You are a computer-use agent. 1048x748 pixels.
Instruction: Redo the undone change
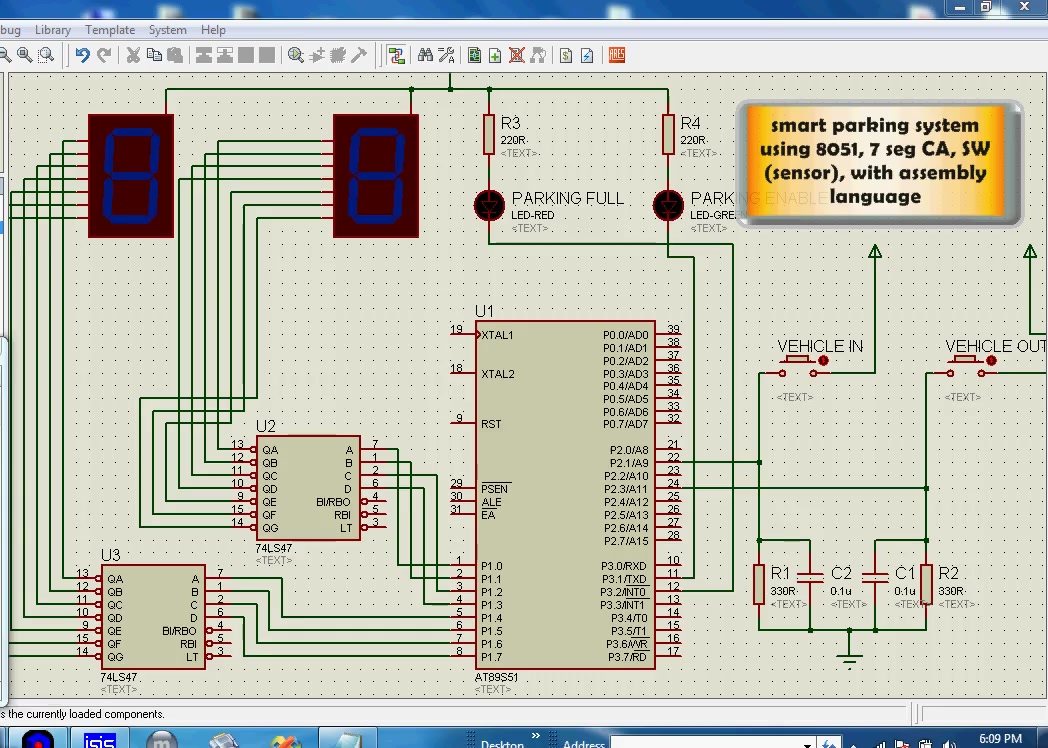point(104,55)
